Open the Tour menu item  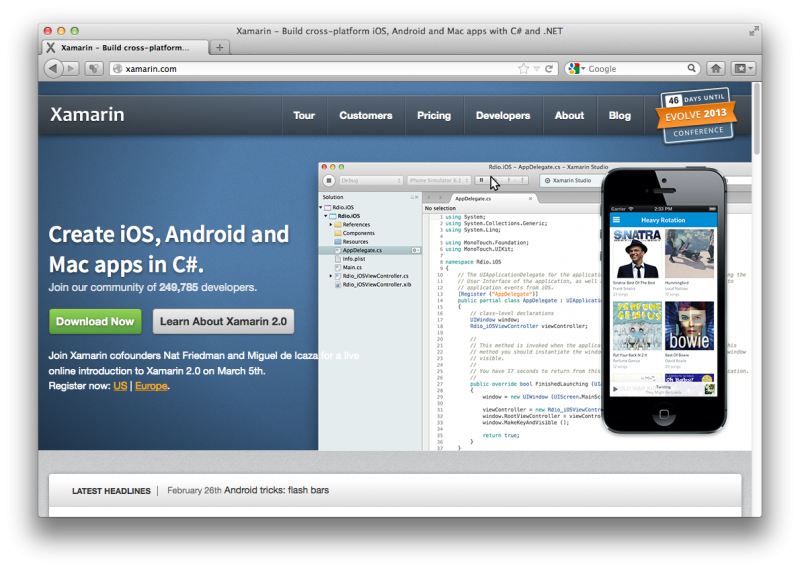[x=304, y=116]
